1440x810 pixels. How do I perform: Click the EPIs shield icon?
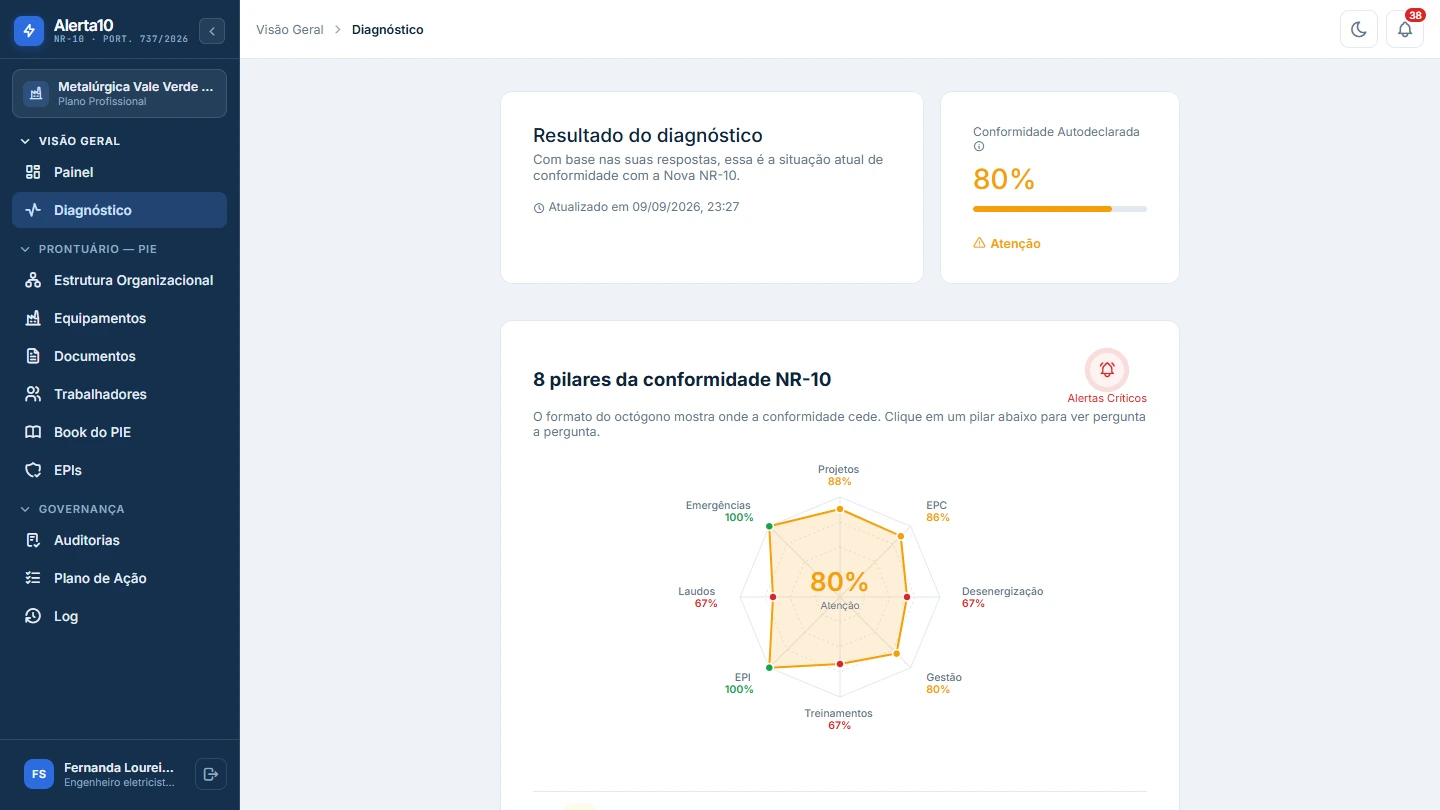click(33, 470)
